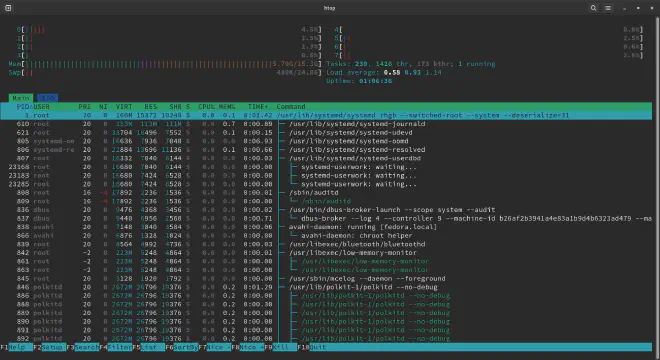
Task: Click F8 Nice + to lower priority
Action: pos(248,347)
